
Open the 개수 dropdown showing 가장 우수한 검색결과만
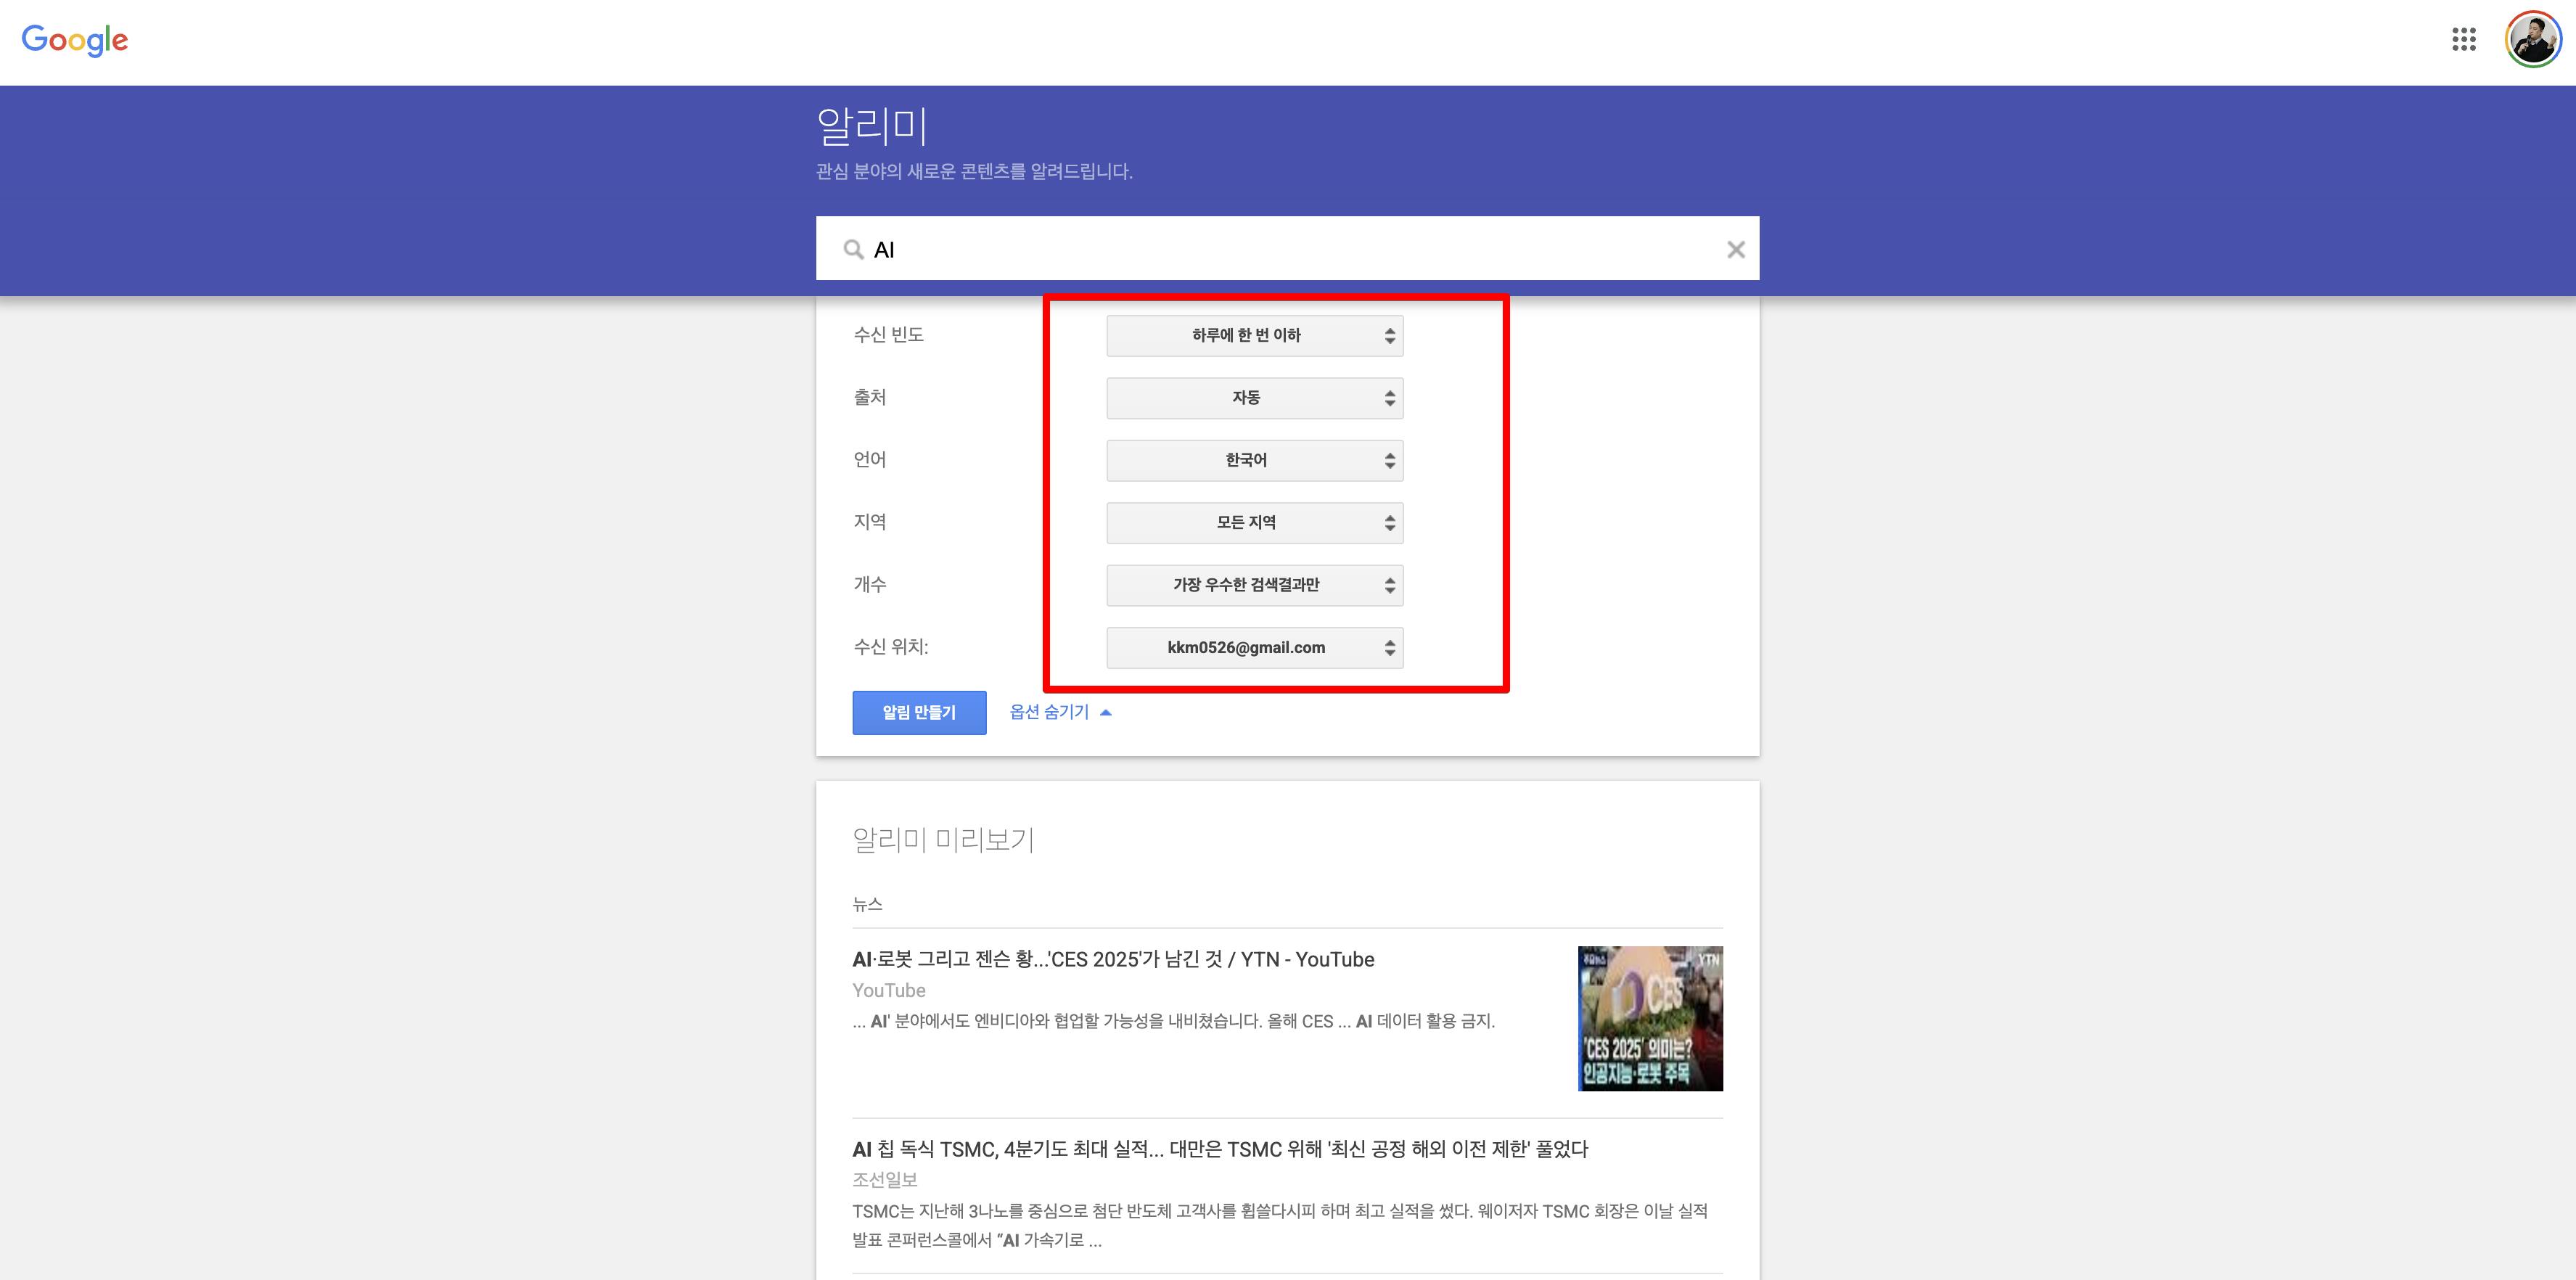point(1255,585)
